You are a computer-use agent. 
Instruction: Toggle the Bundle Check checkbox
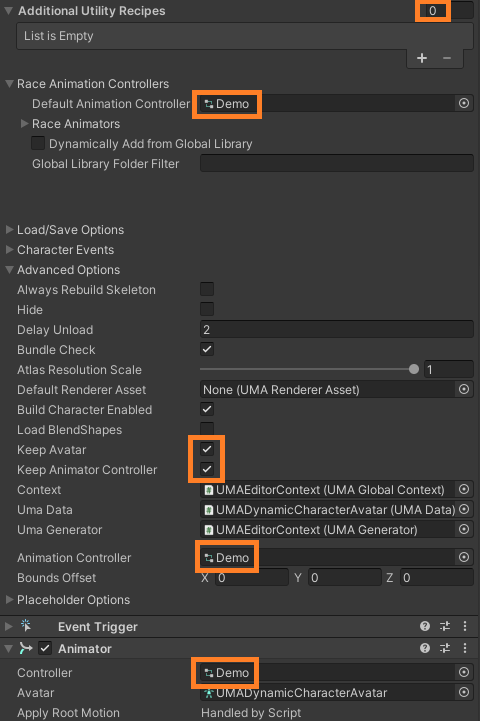pos(207,349)
